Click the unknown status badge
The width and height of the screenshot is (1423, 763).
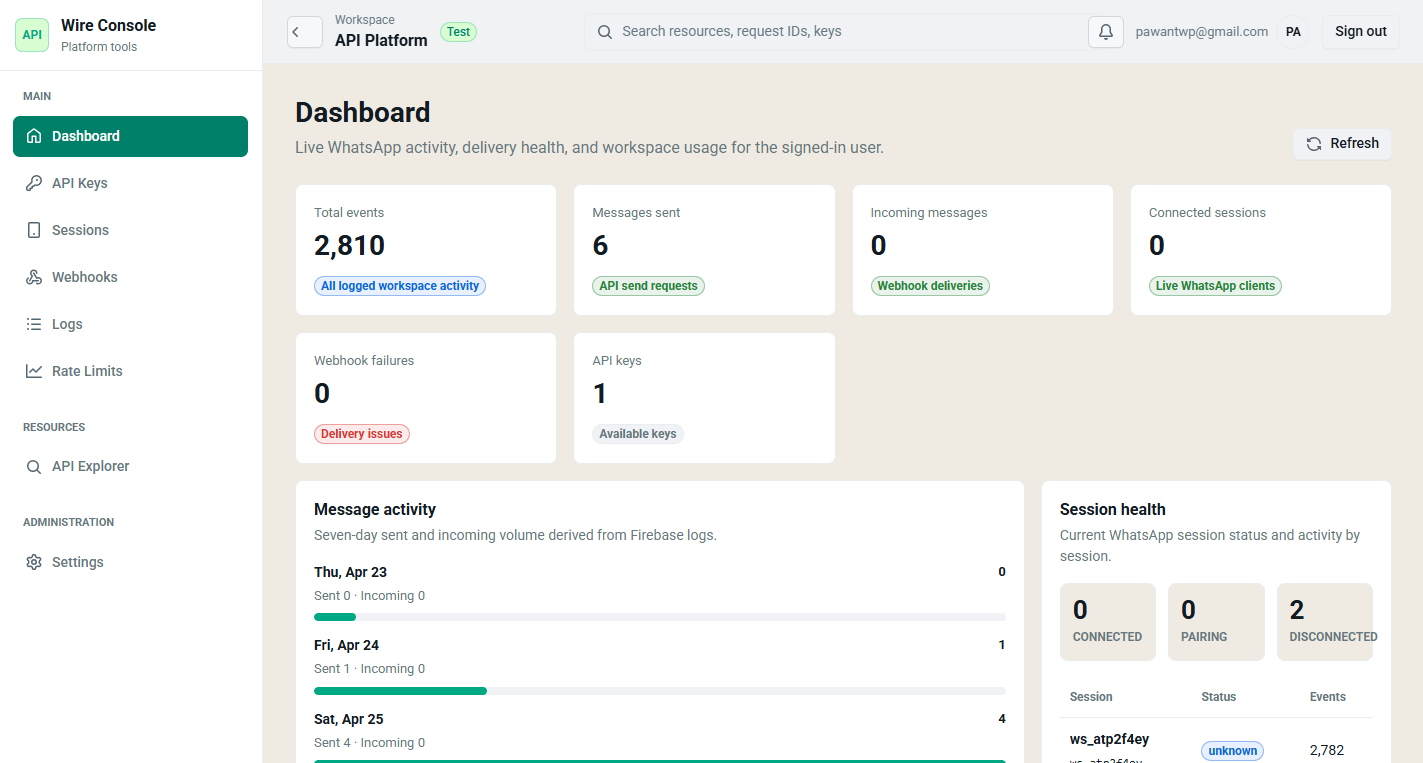pos(1232,751)
